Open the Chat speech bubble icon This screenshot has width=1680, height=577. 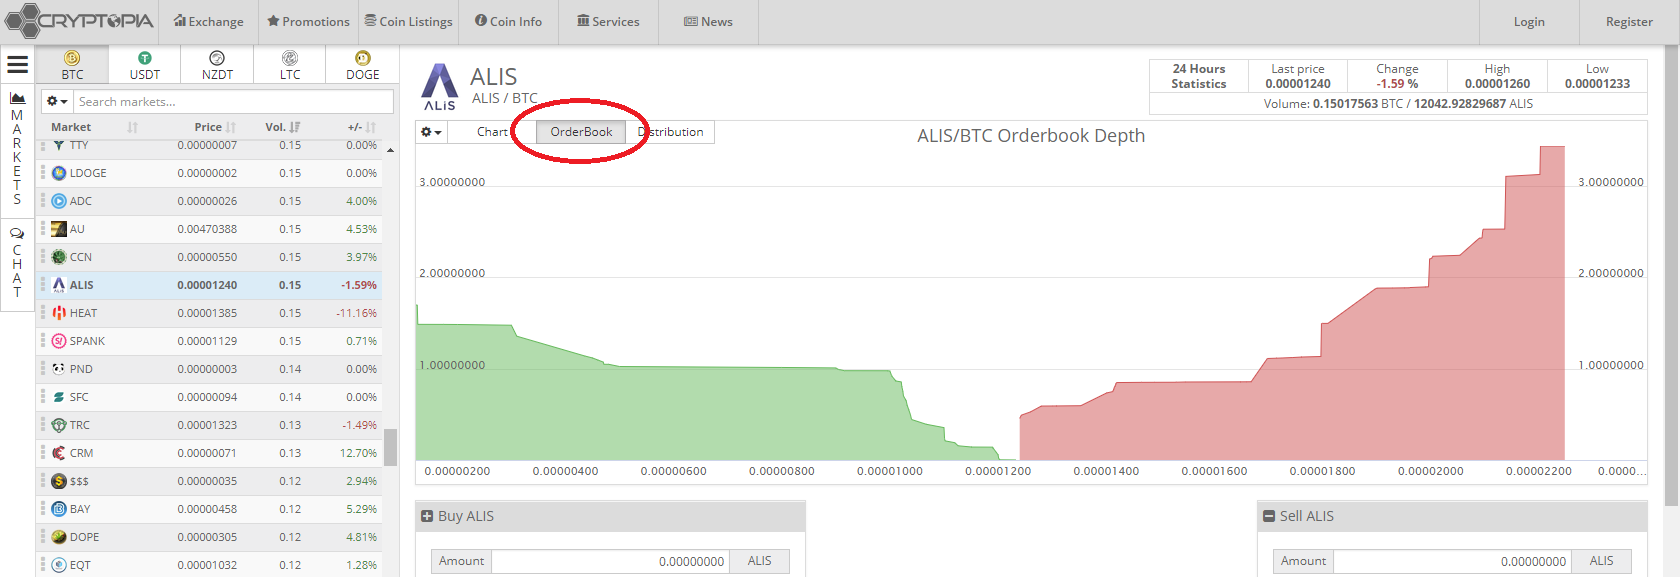17,233
